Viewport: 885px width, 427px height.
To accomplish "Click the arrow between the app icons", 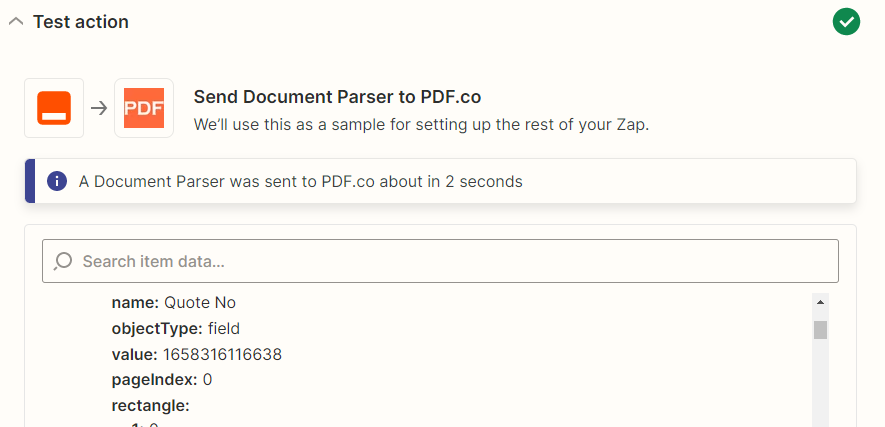I will click(99, 108).
